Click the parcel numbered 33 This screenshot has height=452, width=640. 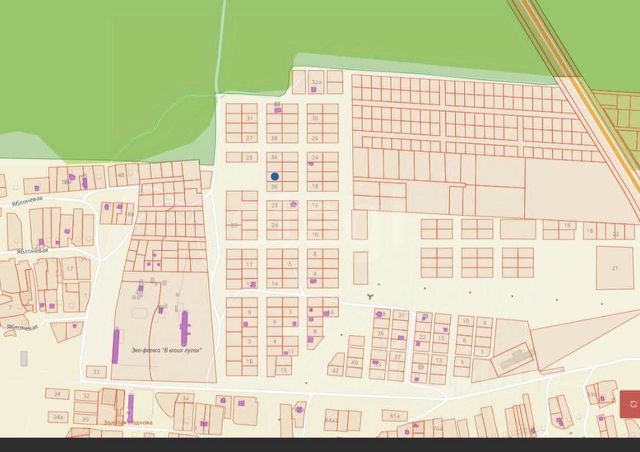[x=96, y=372]
